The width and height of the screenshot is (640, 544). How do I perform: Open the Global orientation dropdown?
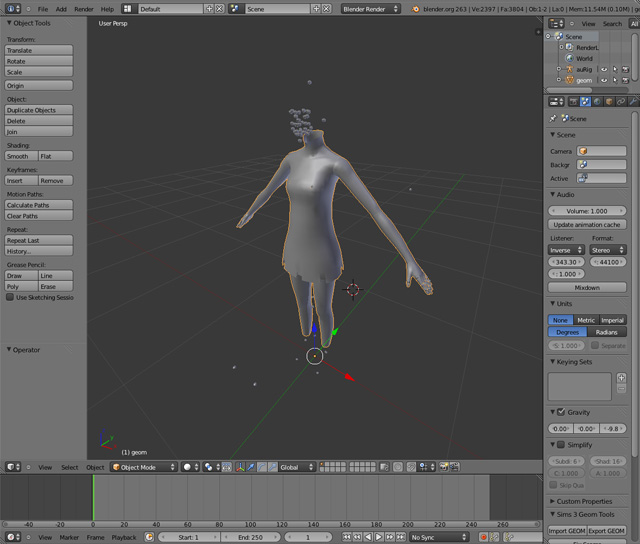(297, 467)
